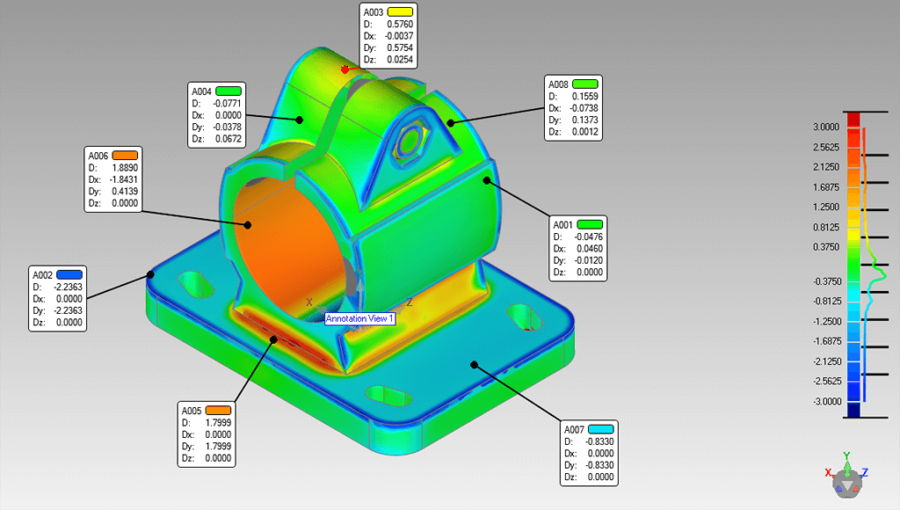Select the A001 annotation label box

point(577,247)
